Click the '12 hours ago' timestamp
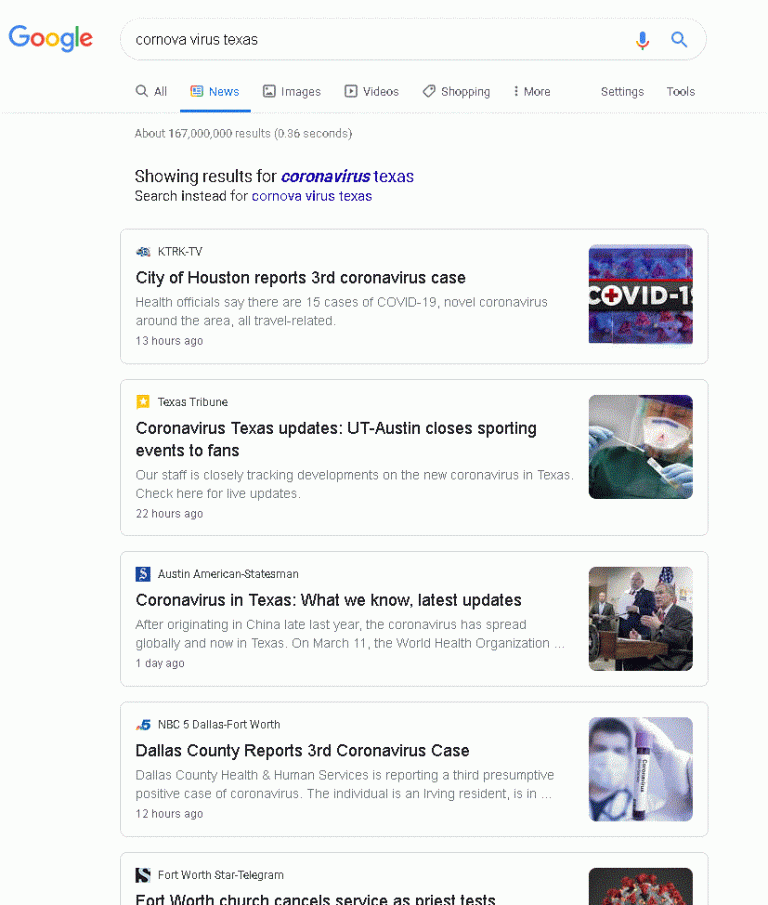This screenshot has width=768, height=905. point(169,814)
